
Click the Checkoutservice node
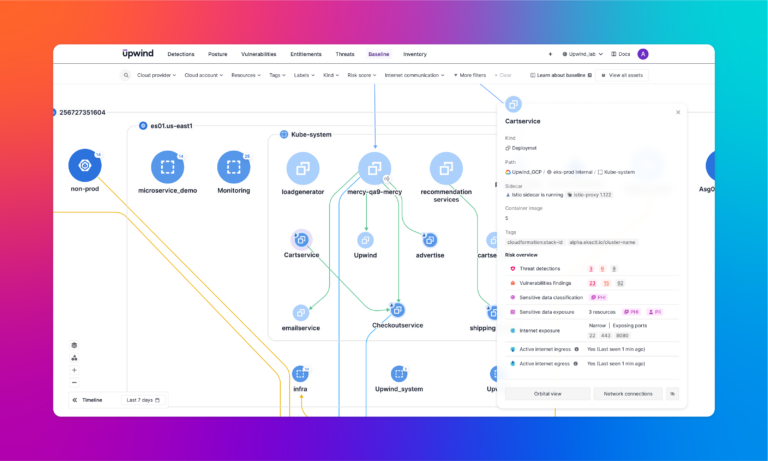397,310
